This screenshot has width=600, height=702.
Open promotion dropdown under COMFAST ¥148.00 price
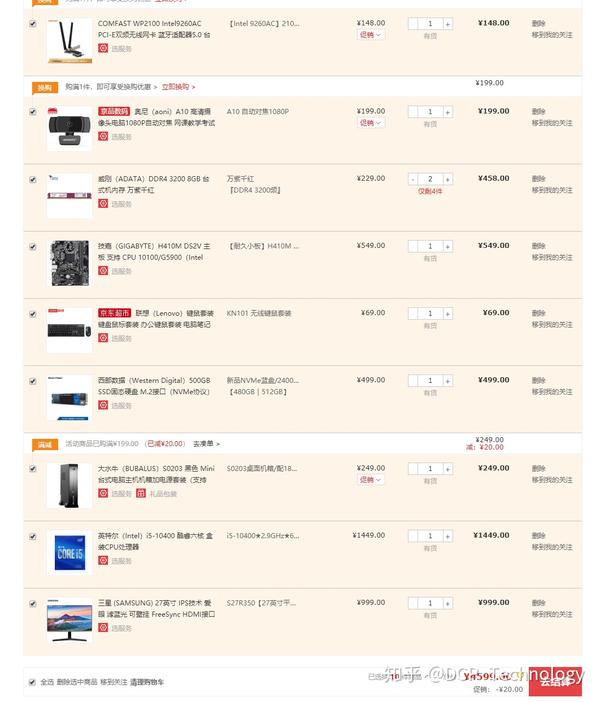coord(370,35)
